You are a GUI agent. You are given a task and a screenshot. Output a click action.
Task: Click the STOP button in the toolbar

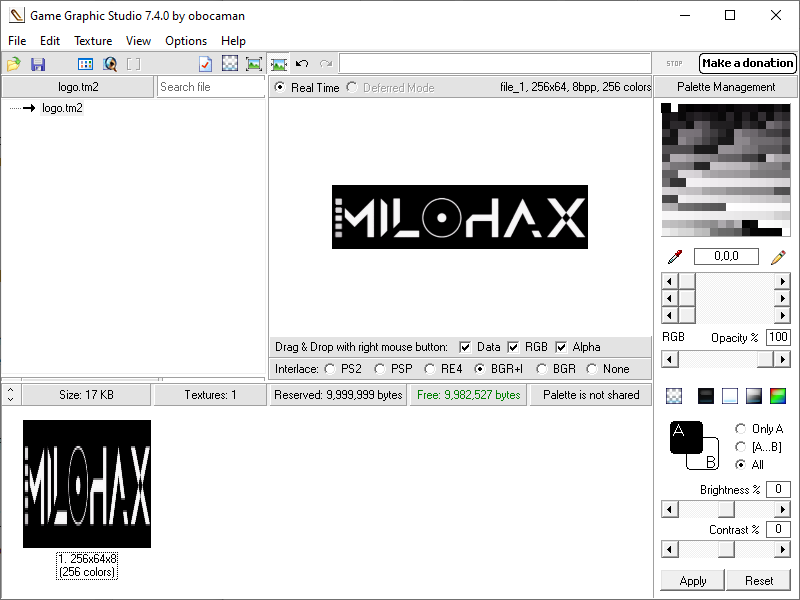pos(674,63)
